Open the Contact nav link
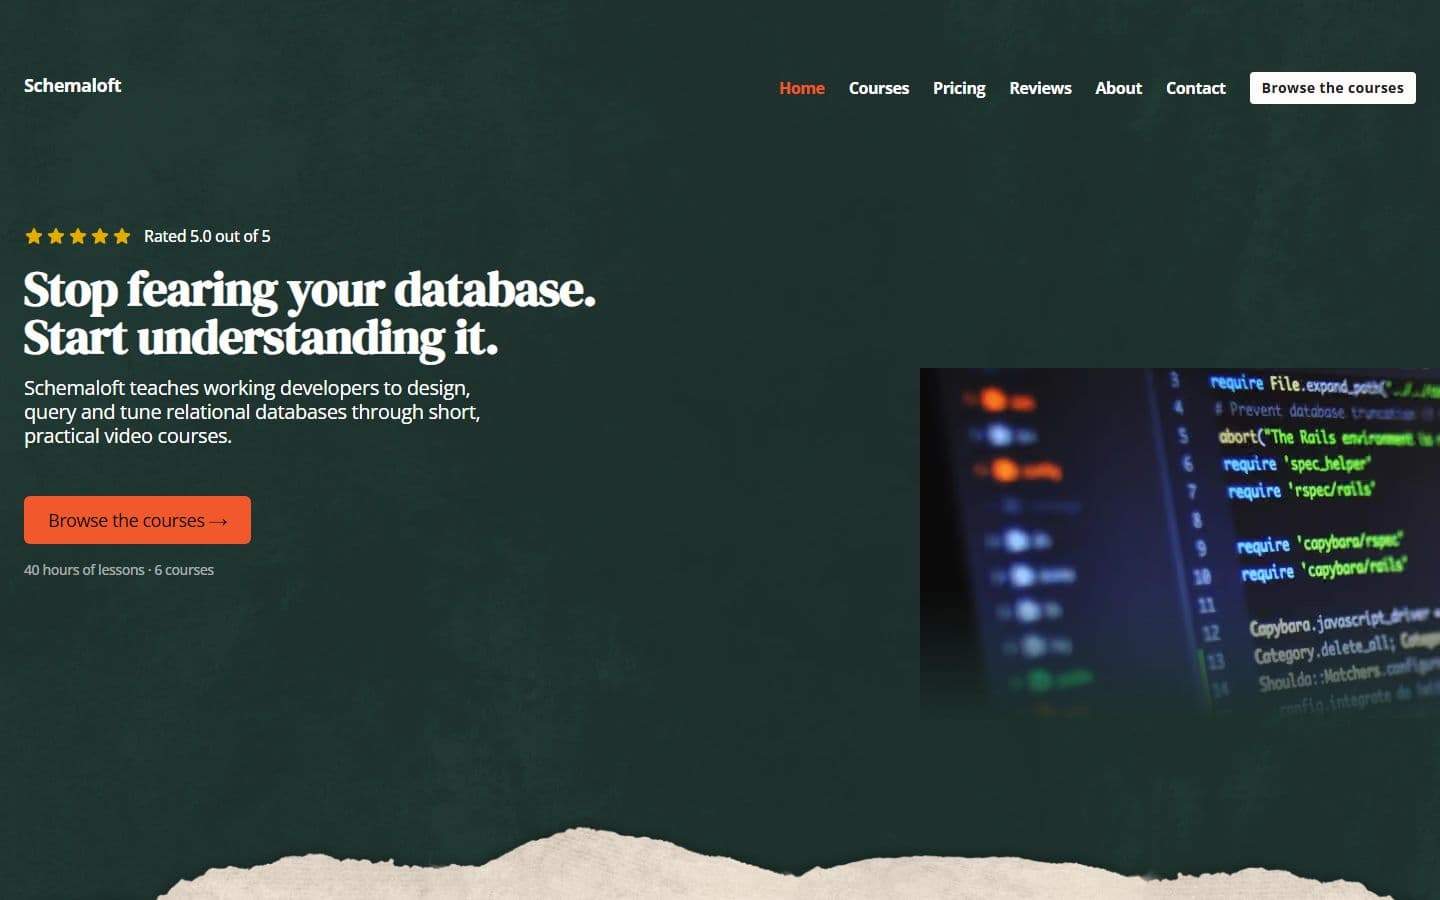Viewport: 1440px width, 900px height. pos(1195,88)
